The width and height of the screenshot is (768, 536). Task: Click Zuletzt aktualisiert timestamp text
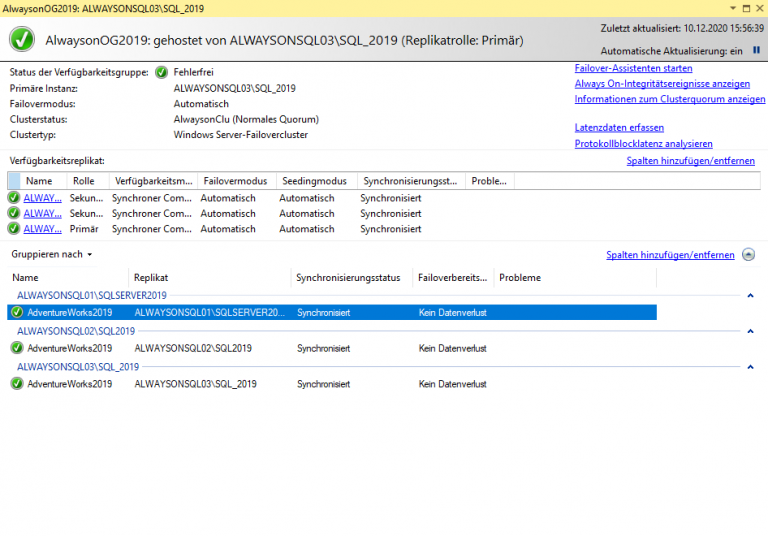click(x=682, y=28)
